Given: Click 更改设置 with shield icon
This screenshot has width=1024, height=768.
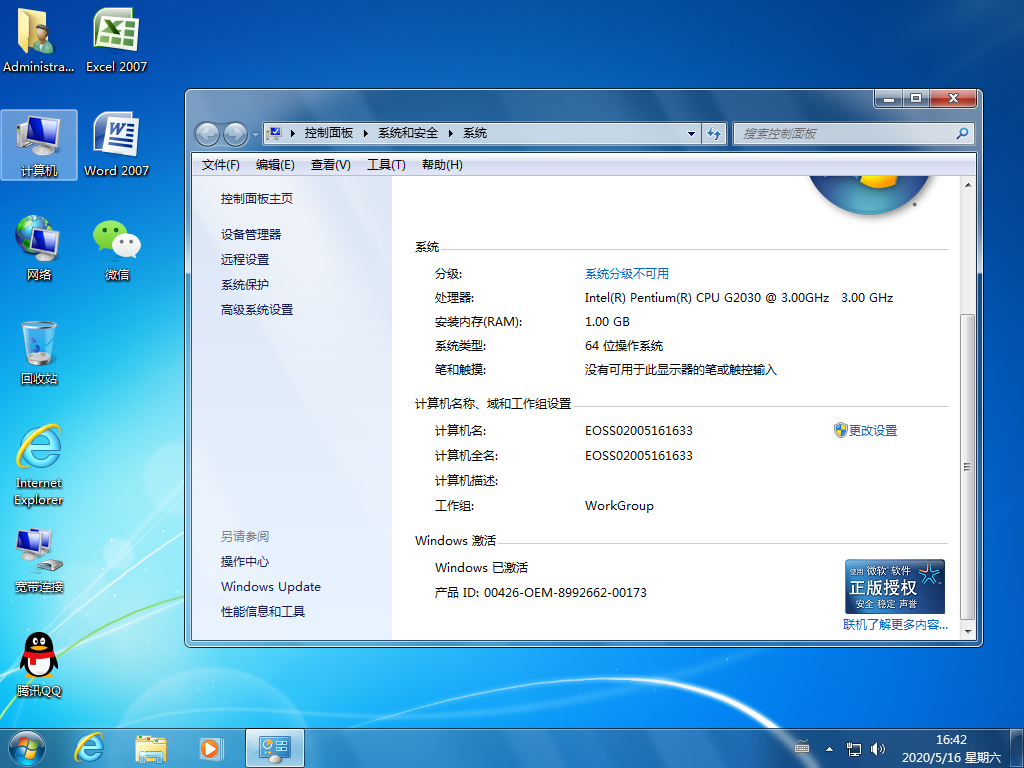Looking at the screenshot, I should [865, 430].
